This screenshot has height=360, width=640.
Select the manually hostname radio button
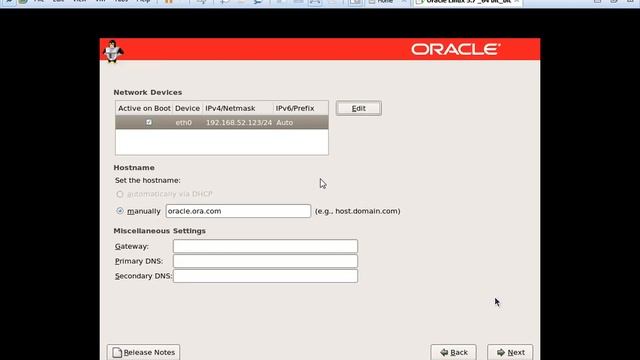coord(120,211)
